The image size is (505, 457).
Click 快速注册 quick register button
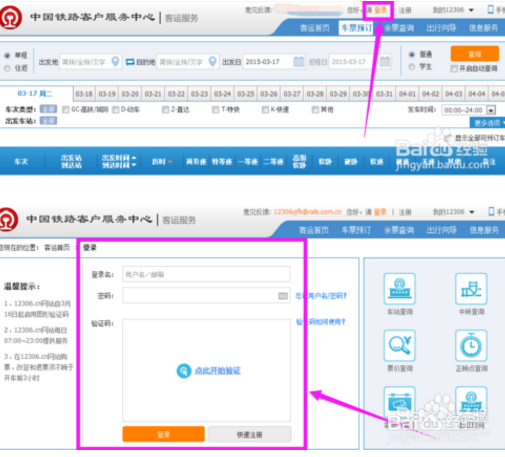coord(249,434)
